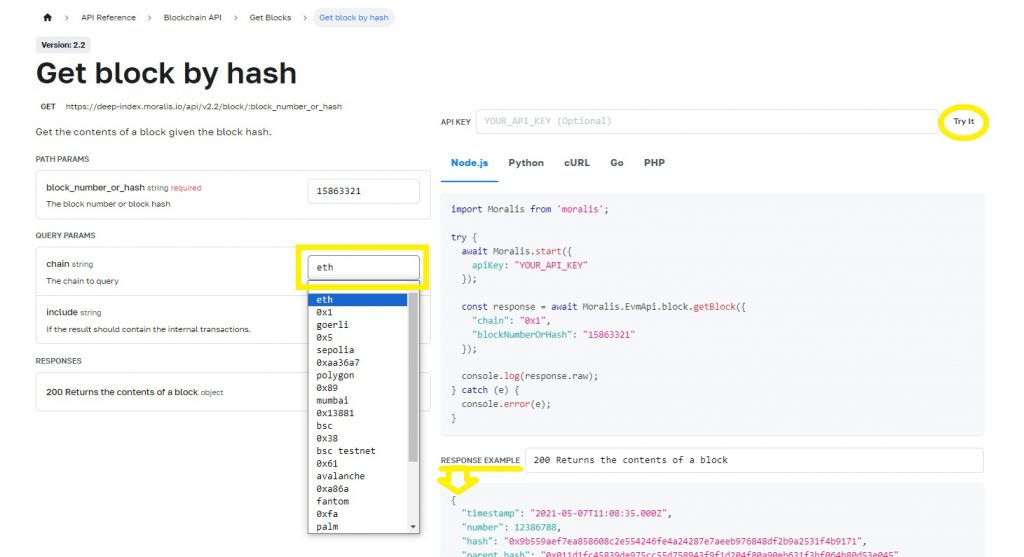Select polygon chain option
This screenshot has width=1024, height=557.
[358, 375]
